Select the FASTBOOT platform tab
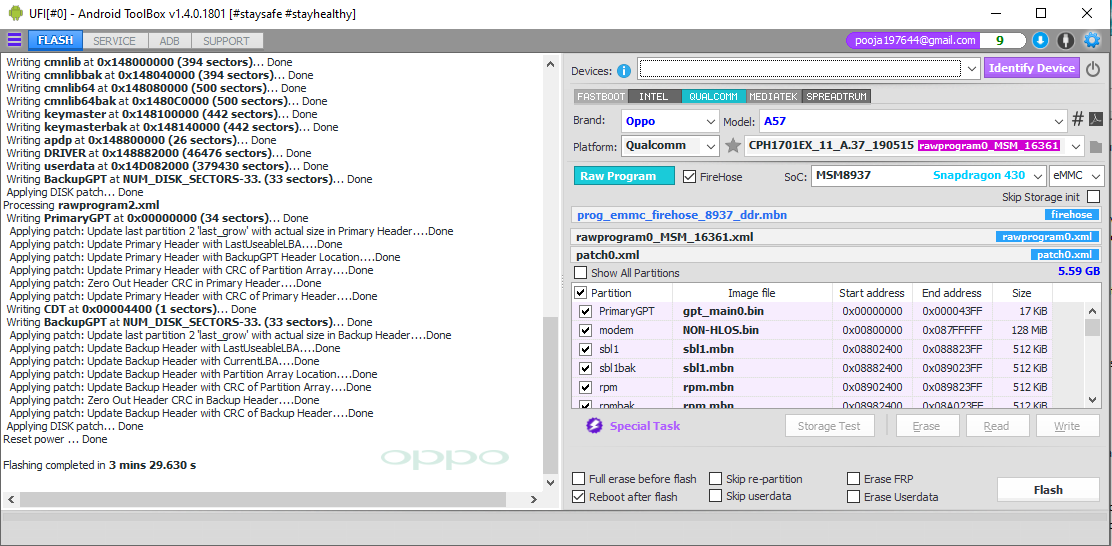This screenshot has height=546, width=1112. coord(601,96)
